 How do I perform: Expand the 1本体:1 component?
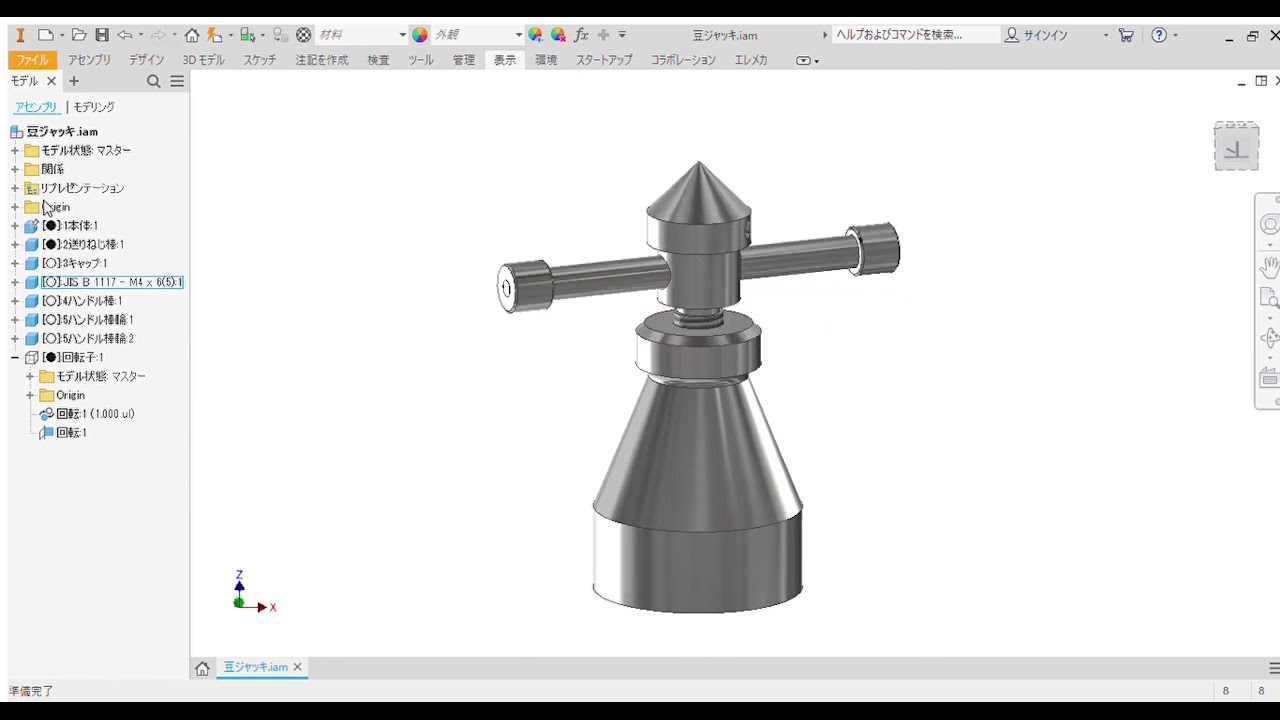pos(15,226)
